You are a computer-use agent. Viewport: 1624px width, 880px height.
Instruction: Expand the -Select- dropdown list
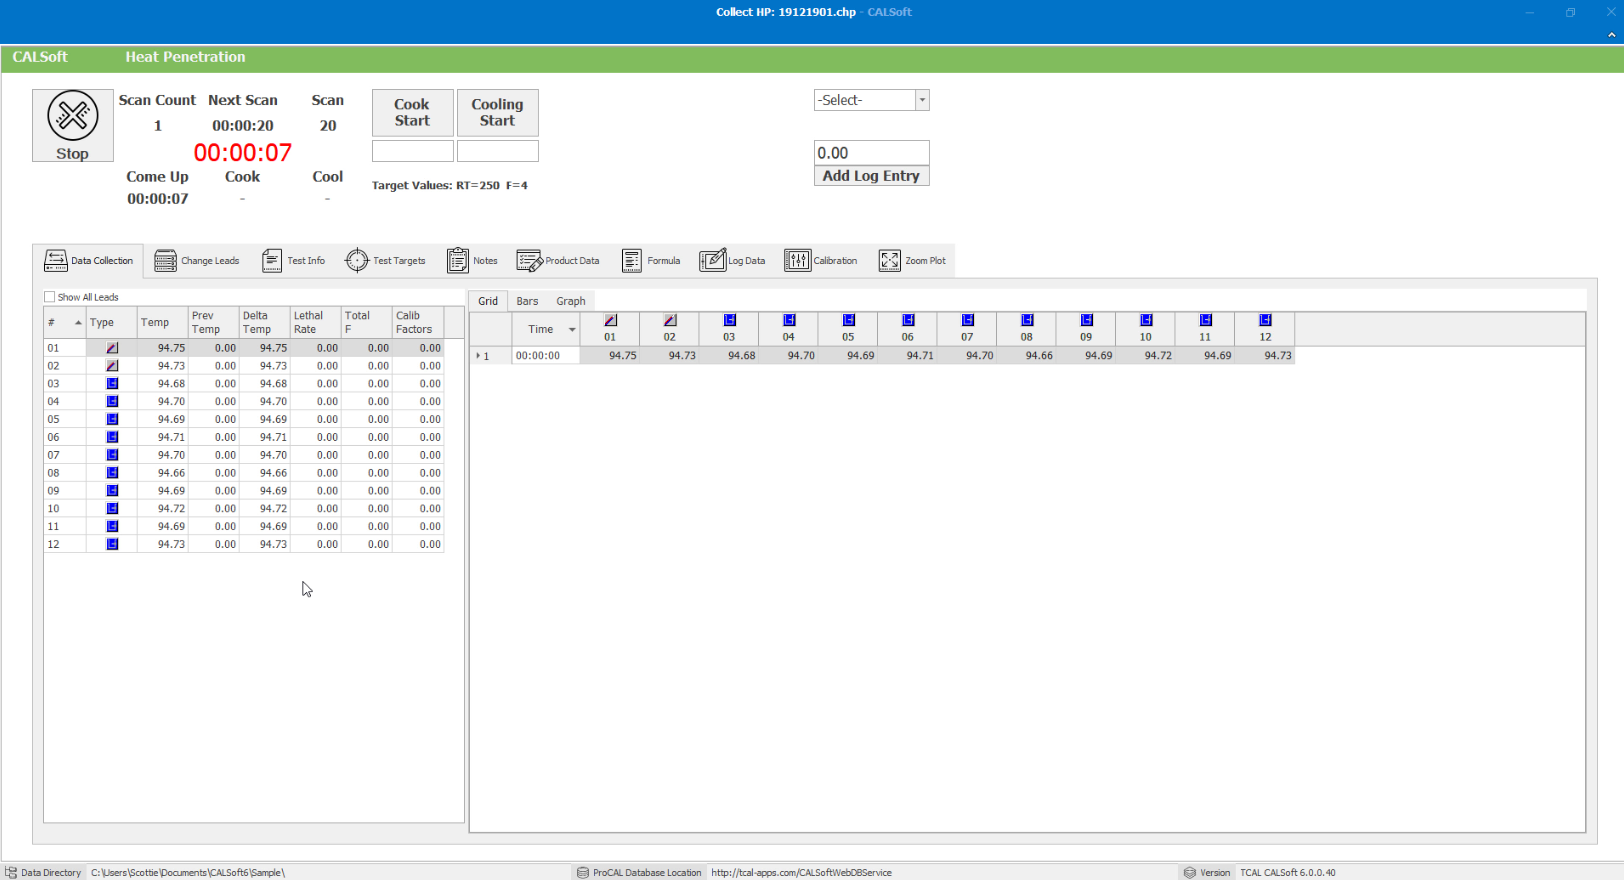(x=922, y=100)
